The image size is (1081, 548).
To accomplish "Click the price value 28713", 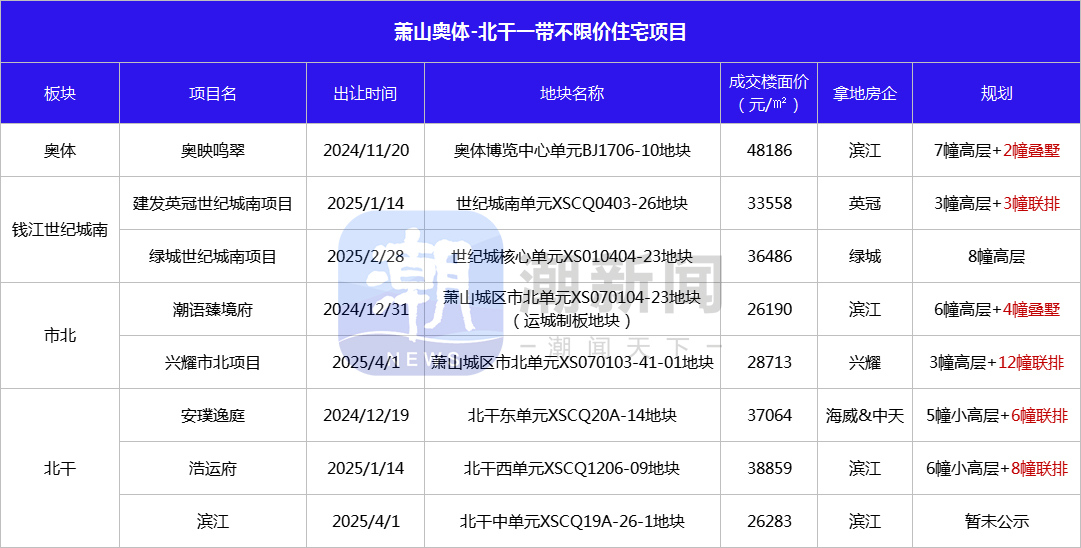I will pos(769,363).
